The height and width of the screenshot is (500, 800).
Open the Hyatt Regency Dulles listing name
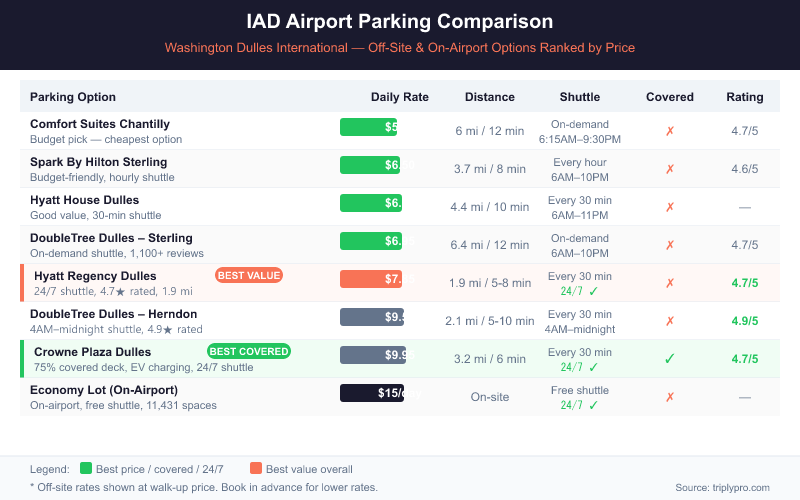(95, 276)
